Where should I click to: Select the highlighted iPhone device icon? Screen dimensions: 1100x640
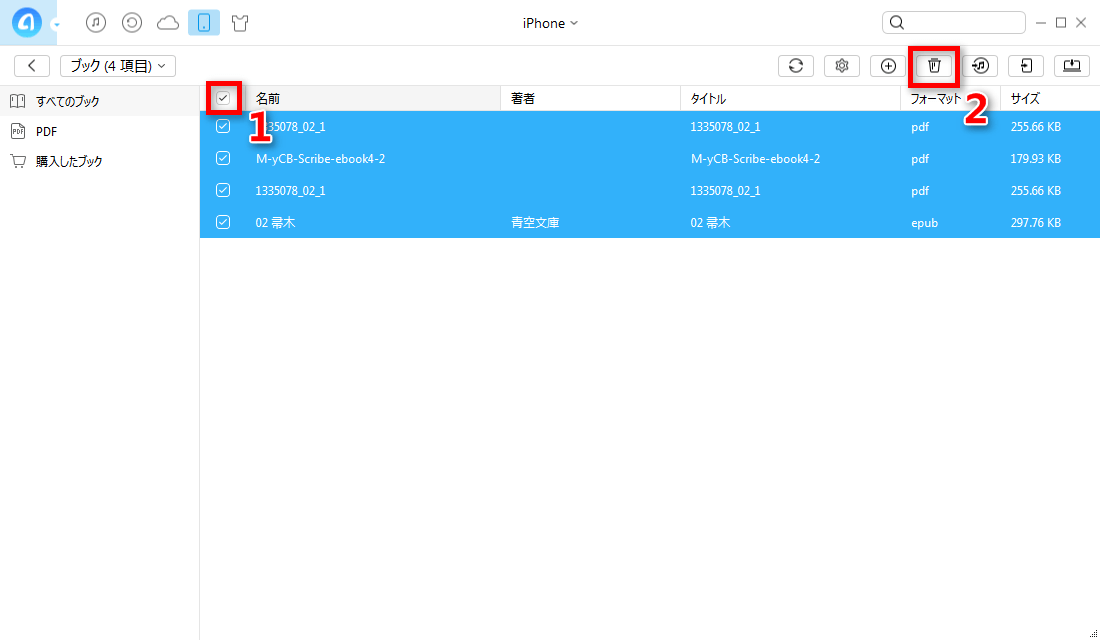point(204,22)
